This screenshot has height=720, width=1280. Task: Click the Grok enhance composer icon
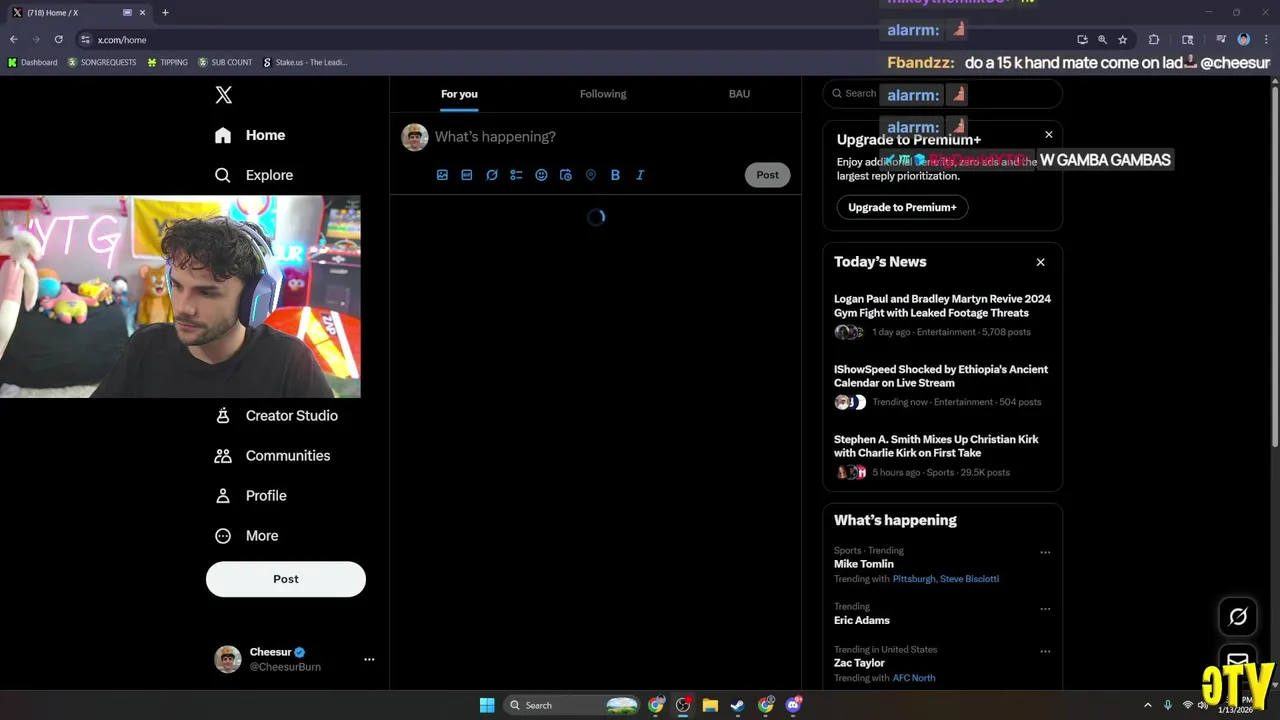pyautogui.click(x=492, y=175)
